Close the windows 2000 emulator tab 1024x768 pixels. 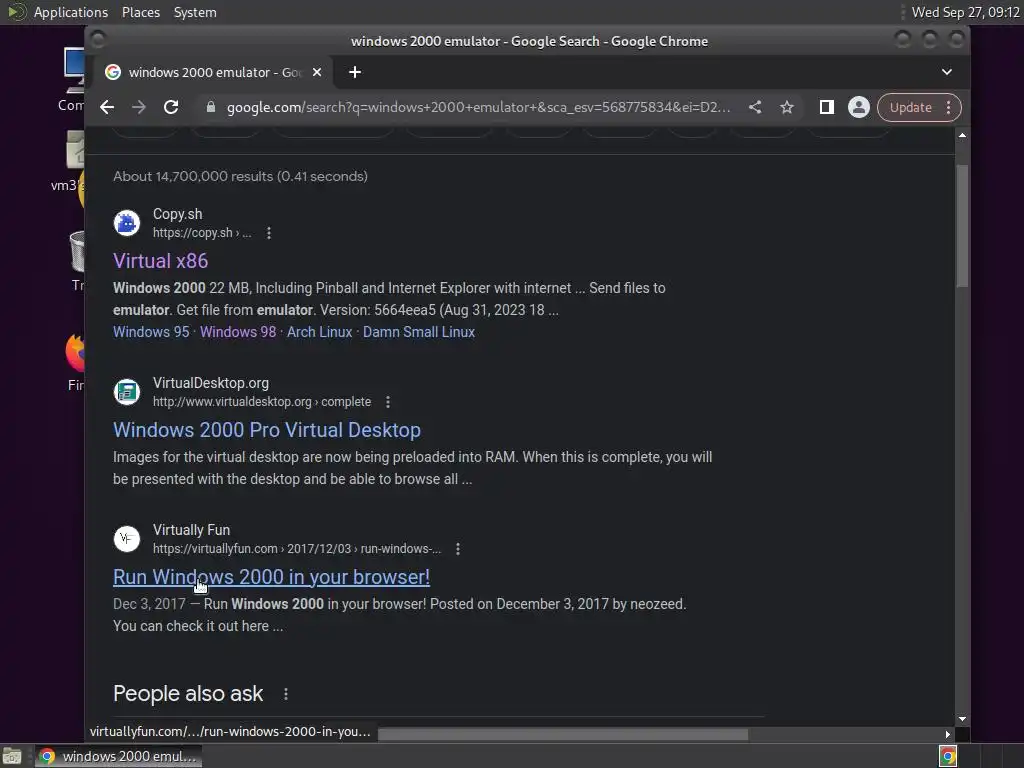coord(317,72)
